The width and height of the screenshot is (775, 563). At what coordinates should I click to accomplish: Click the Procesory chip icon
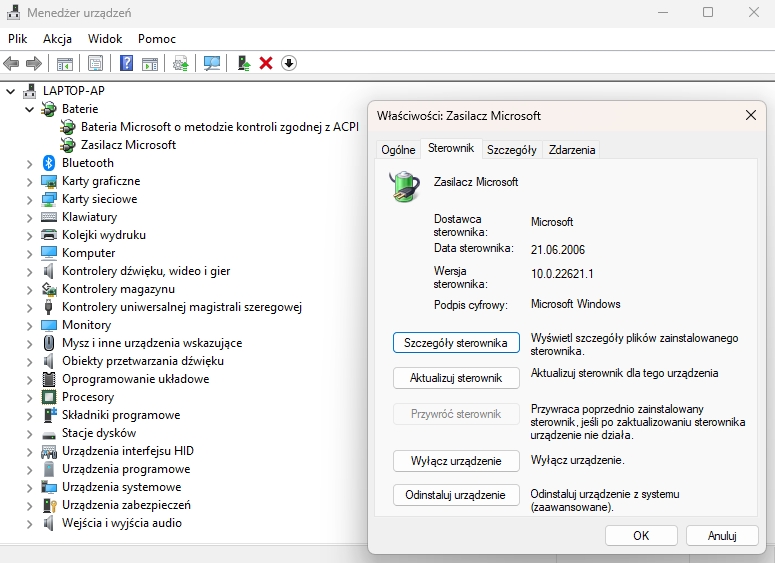(x=48, y=397)
